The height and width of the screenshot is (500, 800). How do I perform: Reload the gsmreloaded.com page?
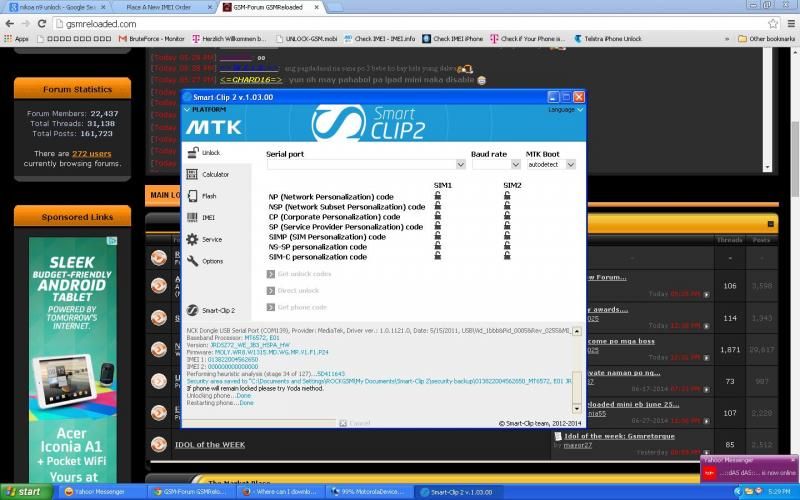click(42, 23)
